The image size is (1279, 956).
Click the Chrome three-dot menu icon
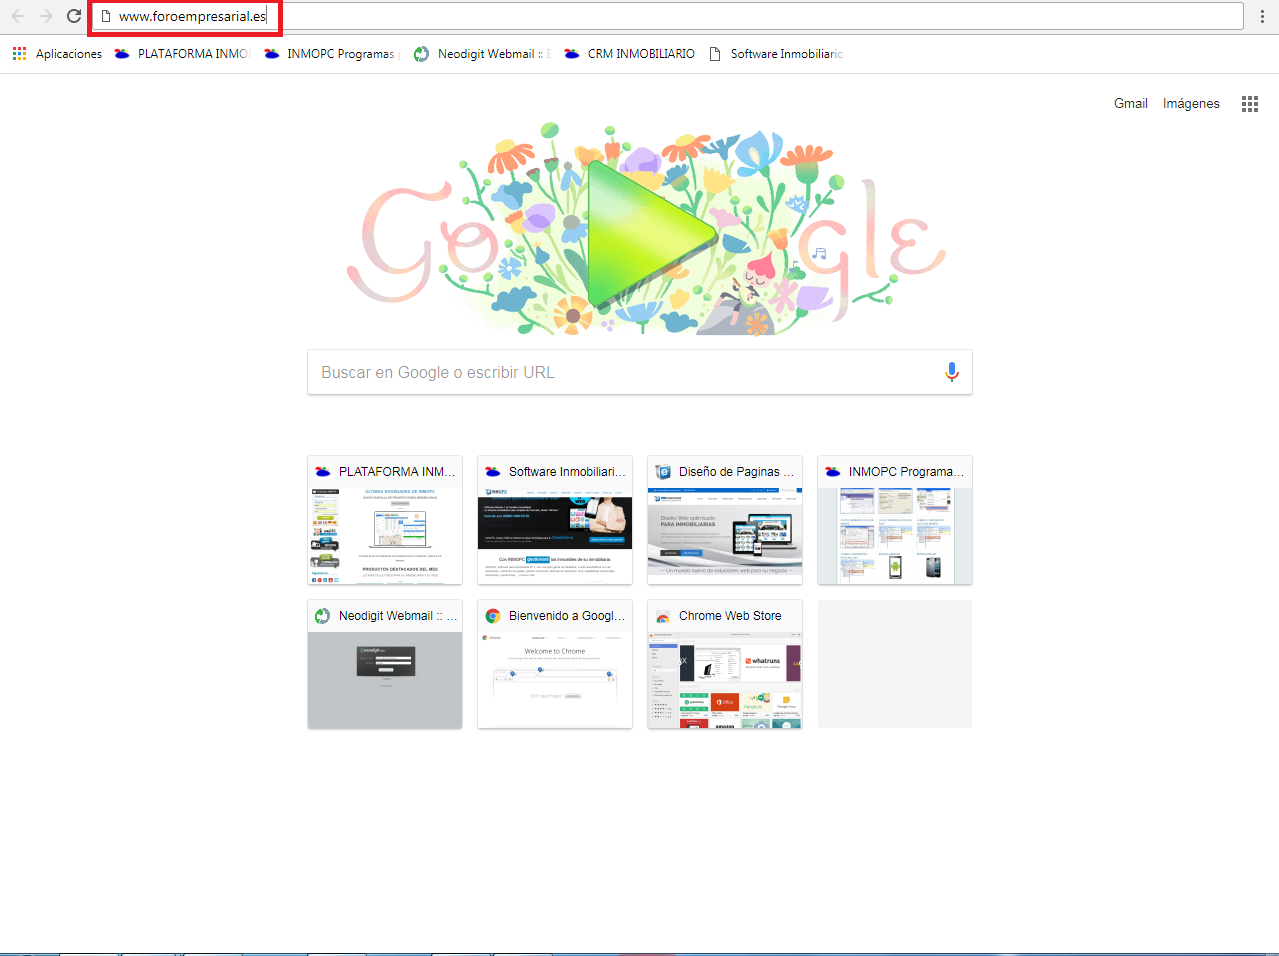[x=1263, y=16]
